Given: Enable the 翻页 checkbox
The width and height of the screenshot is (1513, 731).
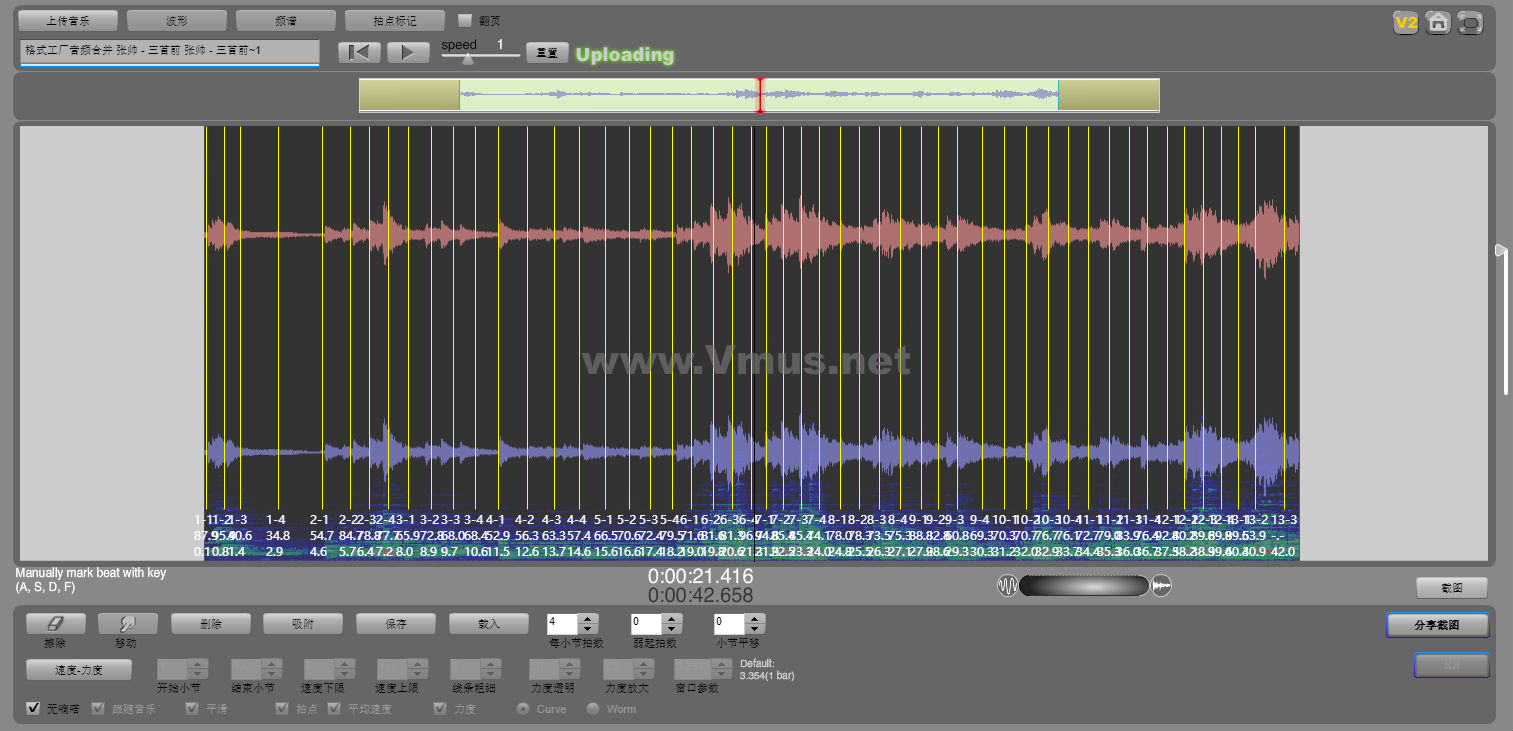Looking at the screenshot, I should point(465,20).
